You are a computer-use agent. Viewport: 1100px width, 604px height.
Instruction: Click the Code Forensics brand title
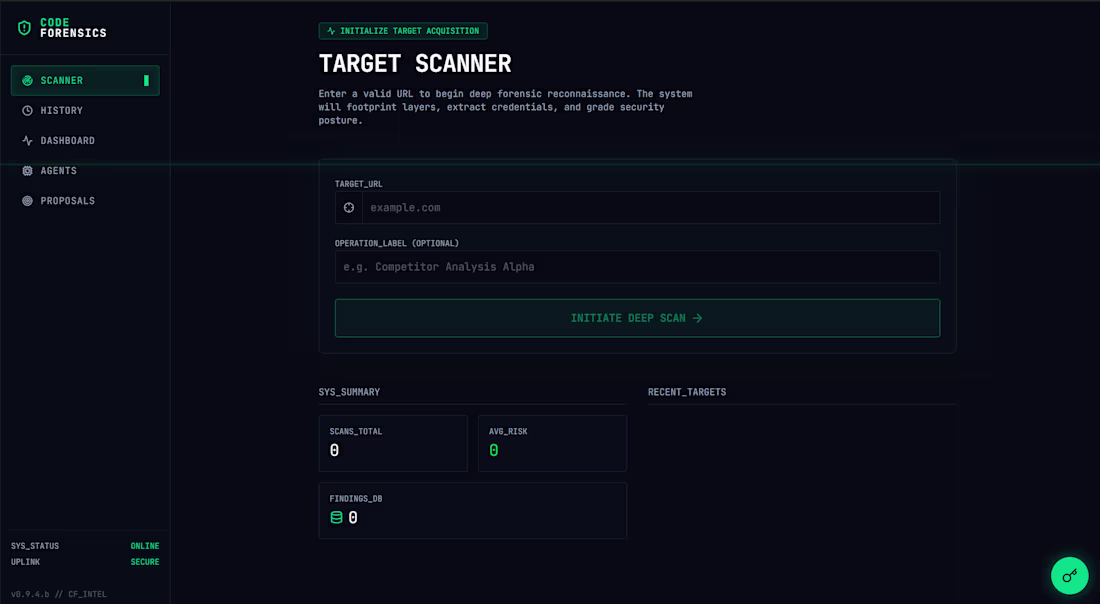[73, 28]
